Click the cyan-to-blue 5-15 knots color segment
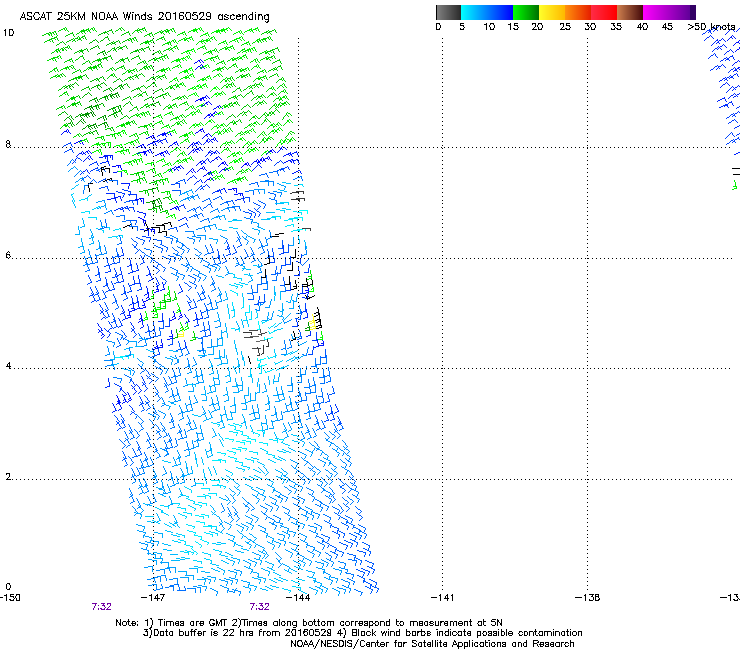This screenshot has width=740, height=650. coord(487,12)
